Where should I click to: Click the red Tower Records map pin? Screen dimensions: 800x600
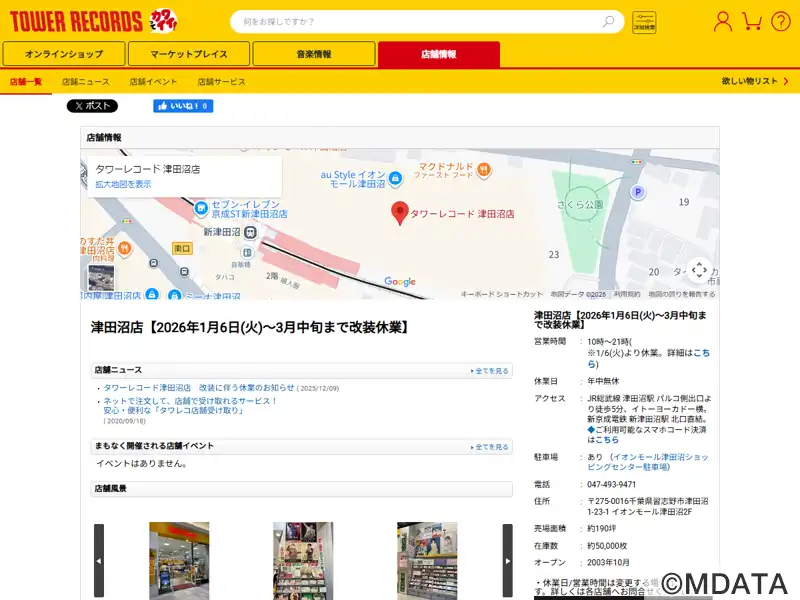click(399, 213)
